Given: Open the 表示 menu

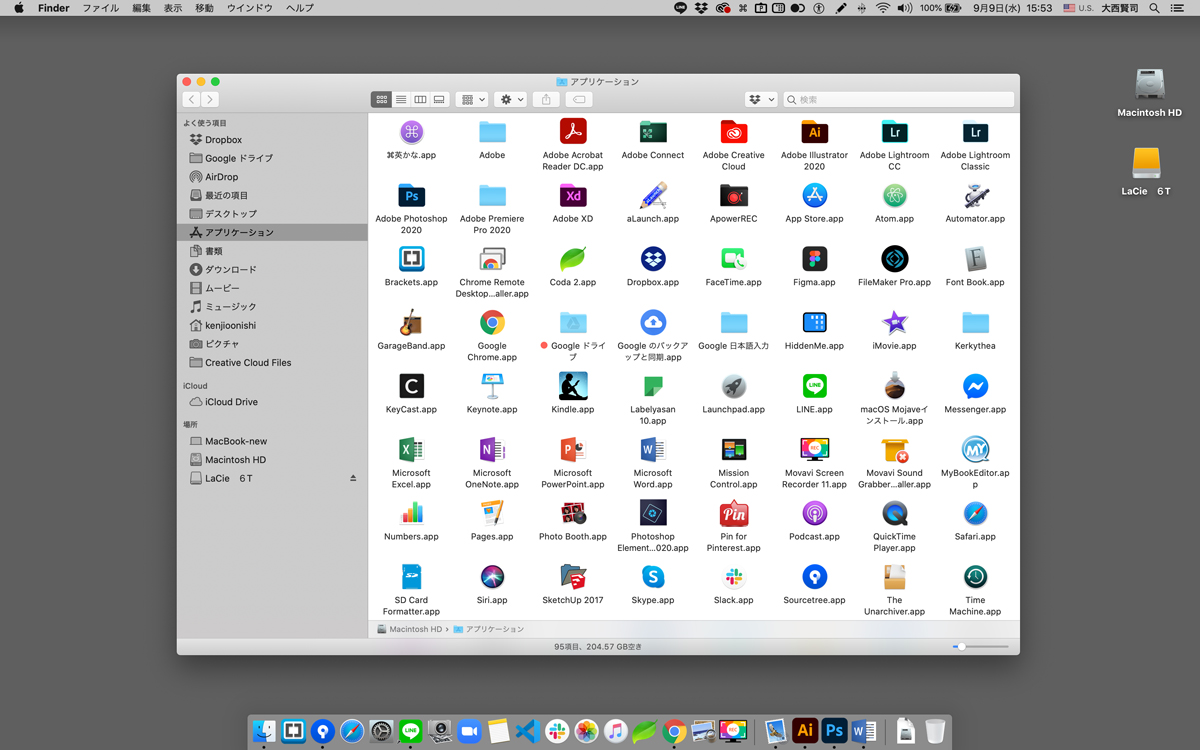Looking at the screenshot, I should point(173,8).
